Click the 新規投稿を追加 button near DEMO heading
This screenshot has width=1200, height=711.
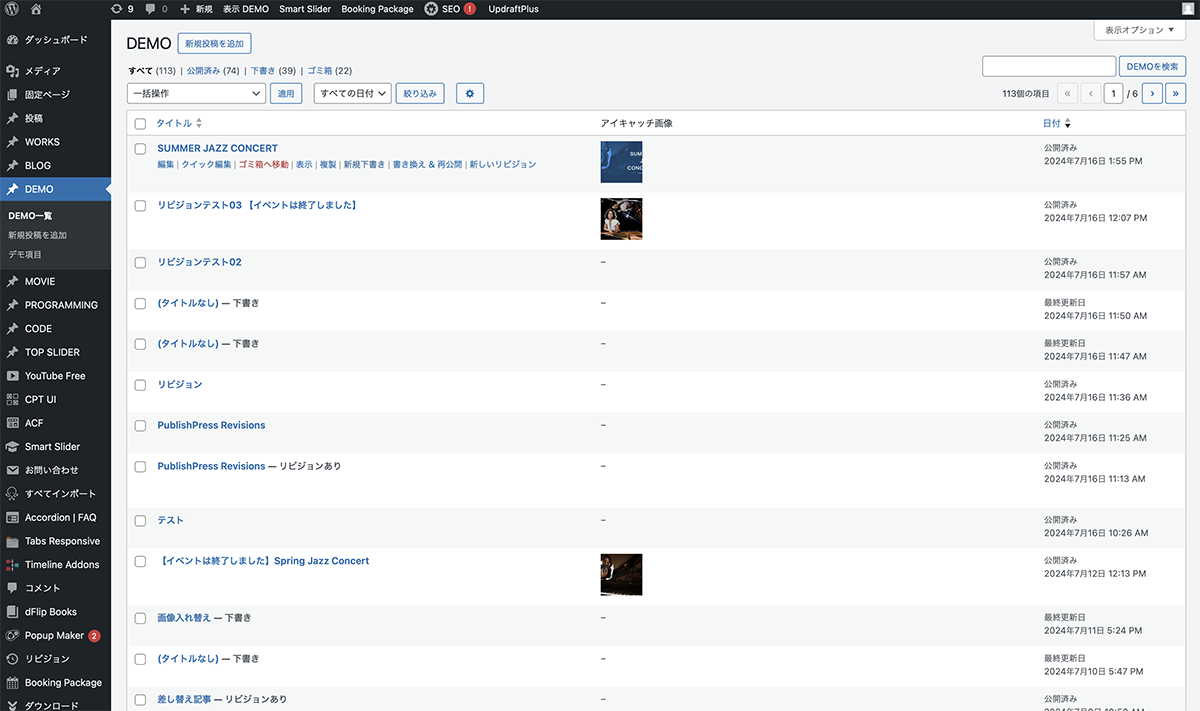[x=214, y=43]
